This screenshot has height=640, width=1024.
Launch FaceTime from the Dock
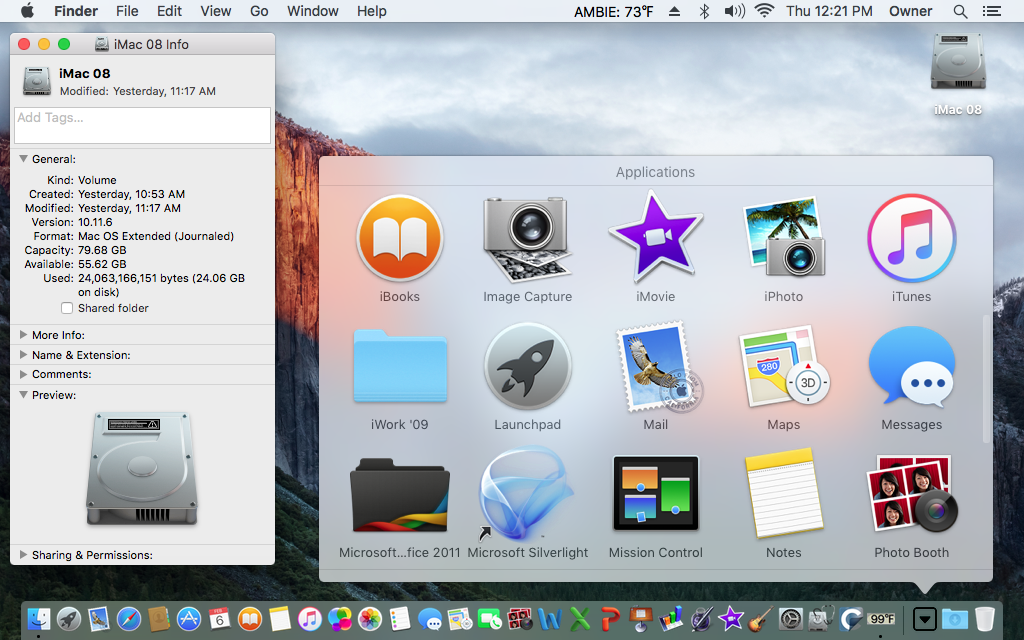(489, 618)
